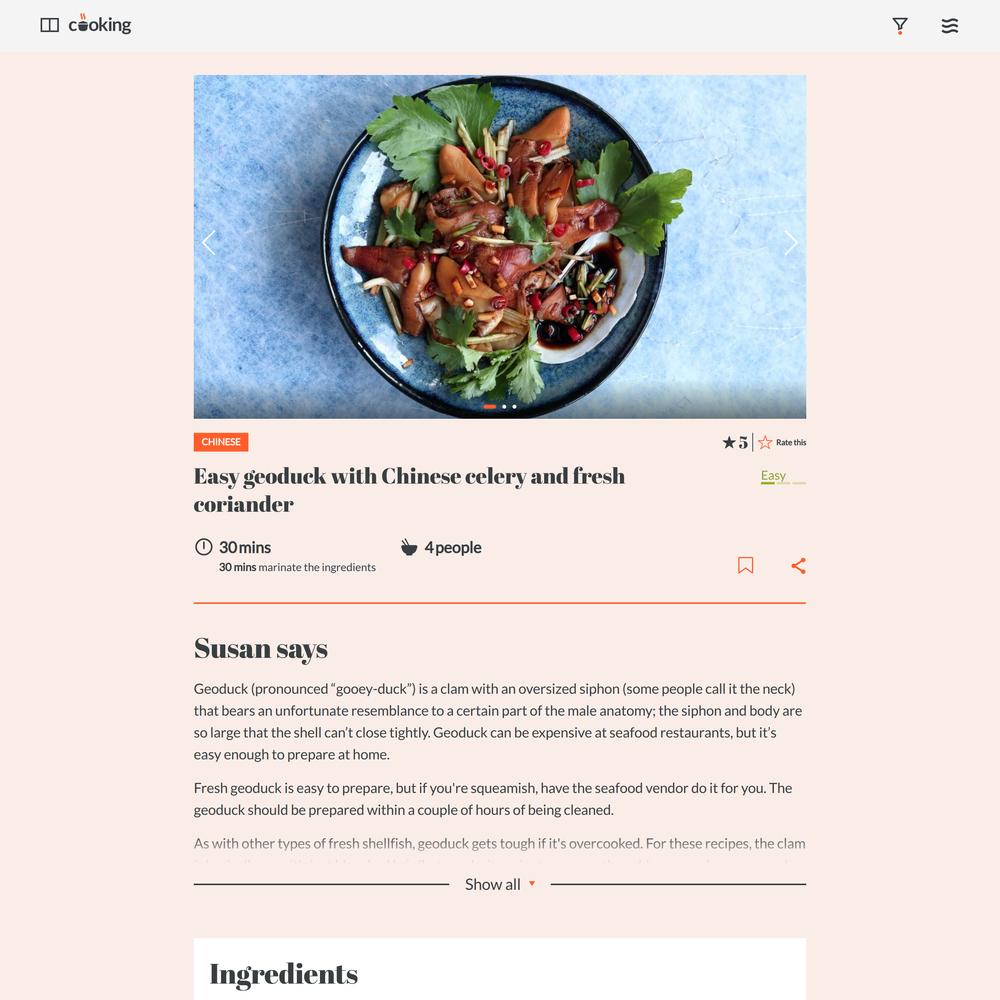
Task: Jump to second carousel dot
Action: pos(504,406)
